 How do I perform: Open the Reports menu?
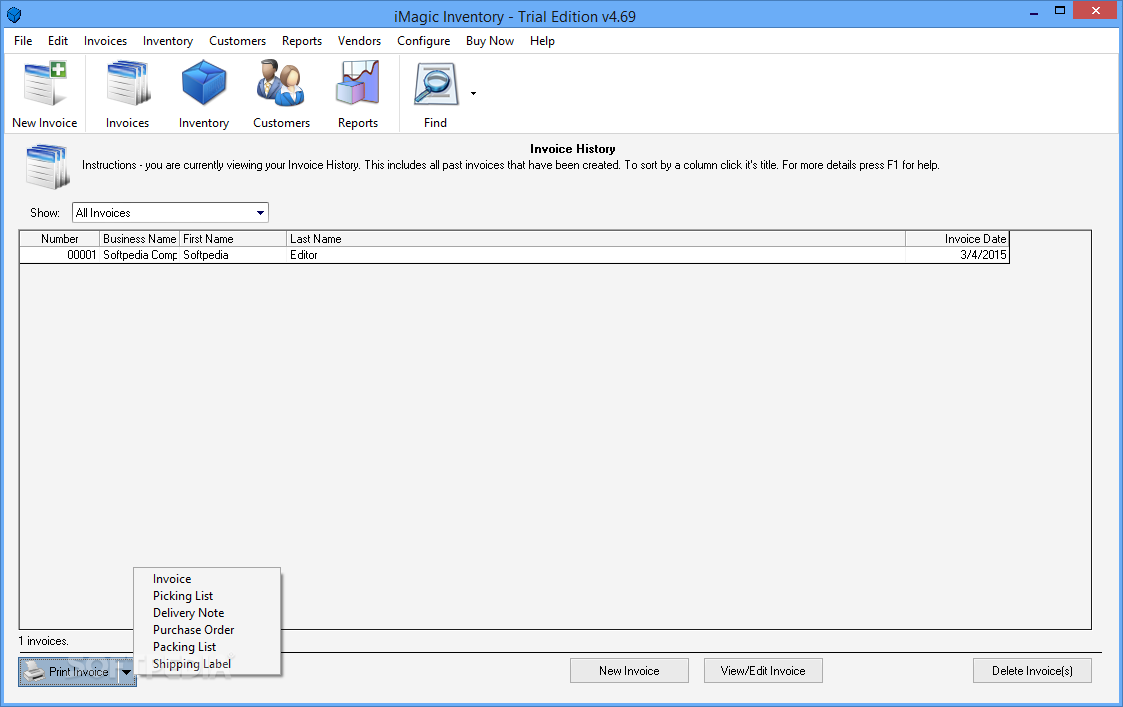(302, 41)
